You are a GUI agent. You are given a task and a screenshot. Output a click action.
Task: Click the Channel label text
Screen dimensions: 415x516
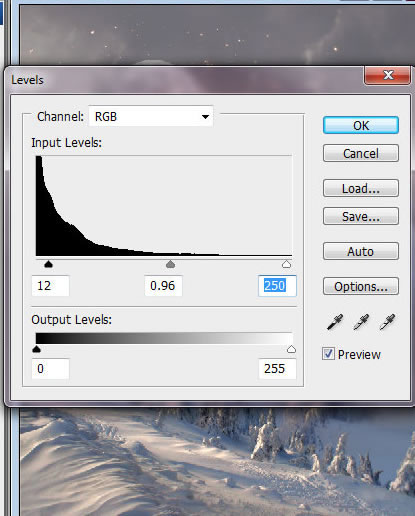(60, 117)
